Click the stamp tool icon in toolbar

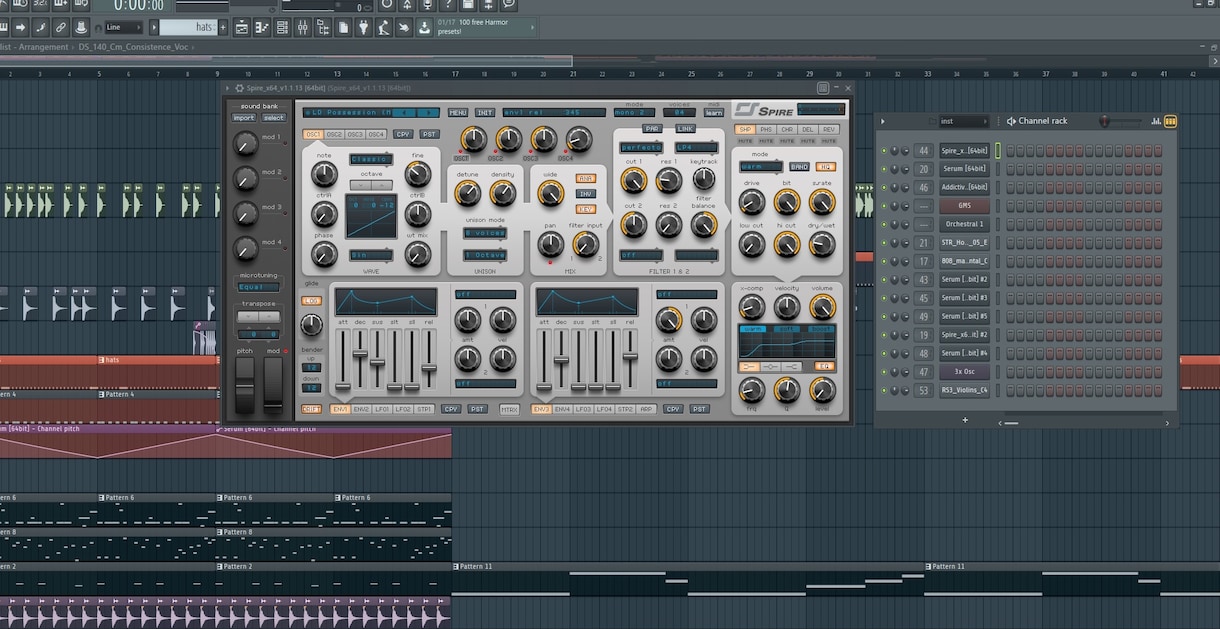81,27
